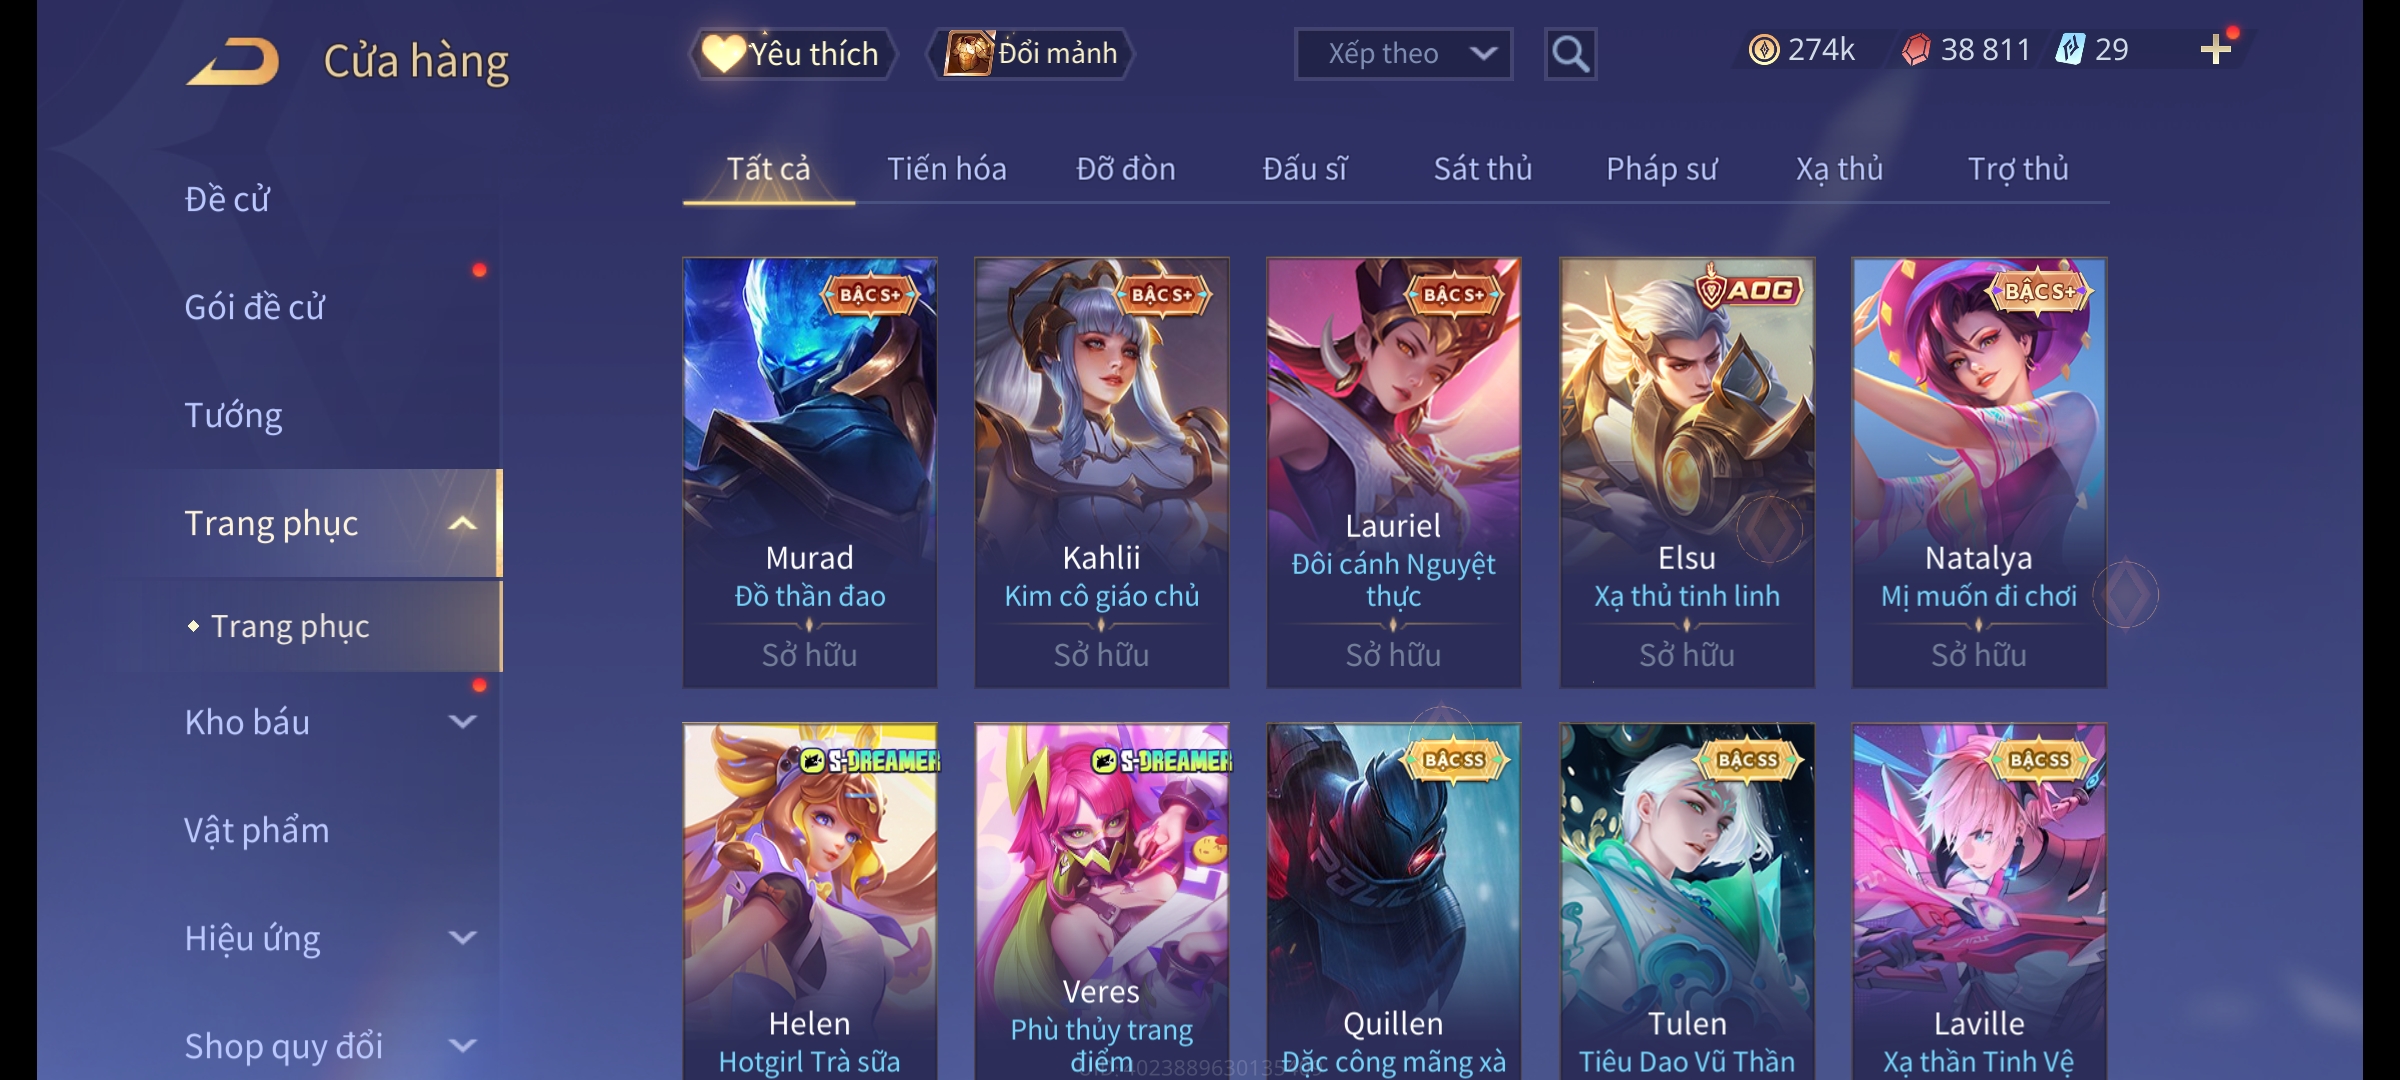
Task: Open the Xếp theo sort dropdown
Action: [1403, 54]
